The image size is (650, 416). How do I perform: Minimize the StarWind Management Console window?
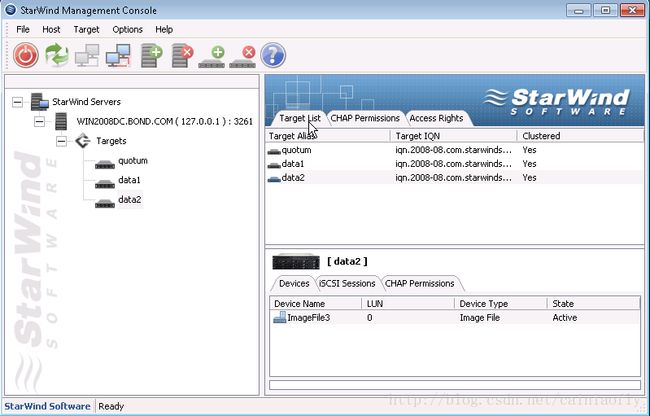tap(579, 11)
